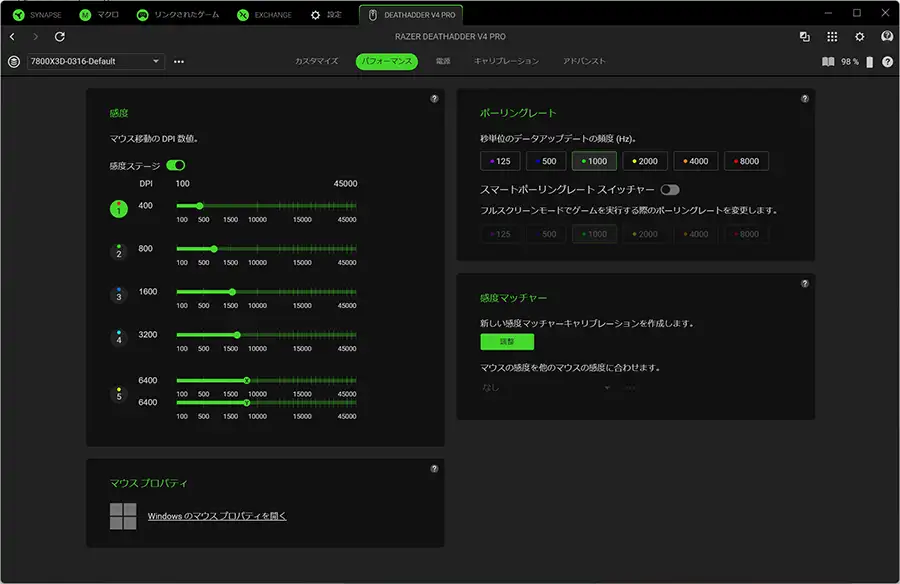Viewport: 900px width, 584px height.
Task: Open the Synapse home tab
Action: click(x=37, y=15)
